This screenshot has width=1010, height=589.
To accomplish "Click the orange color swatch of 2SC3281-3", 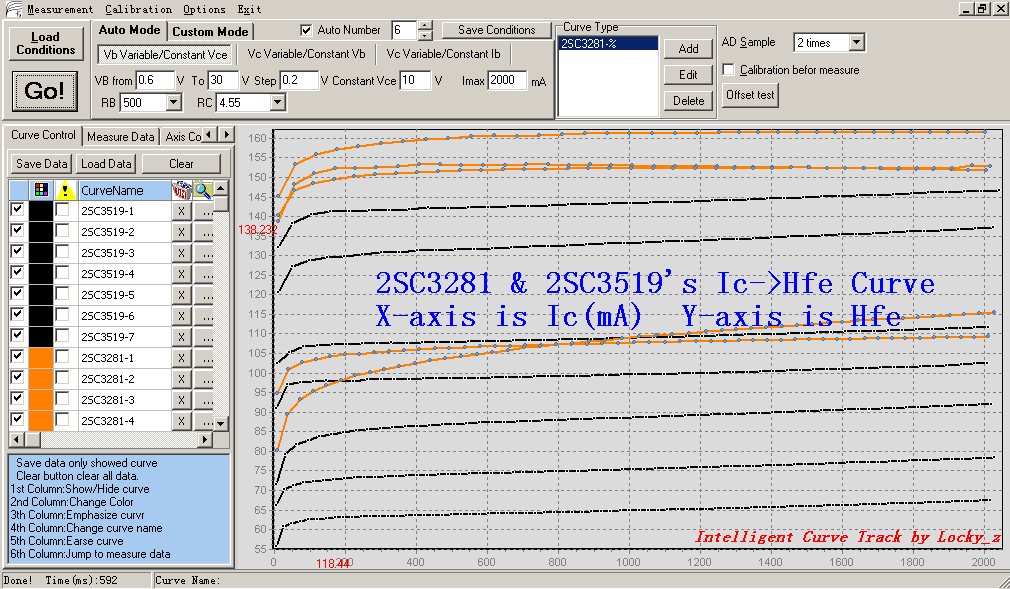I will 41,400.
